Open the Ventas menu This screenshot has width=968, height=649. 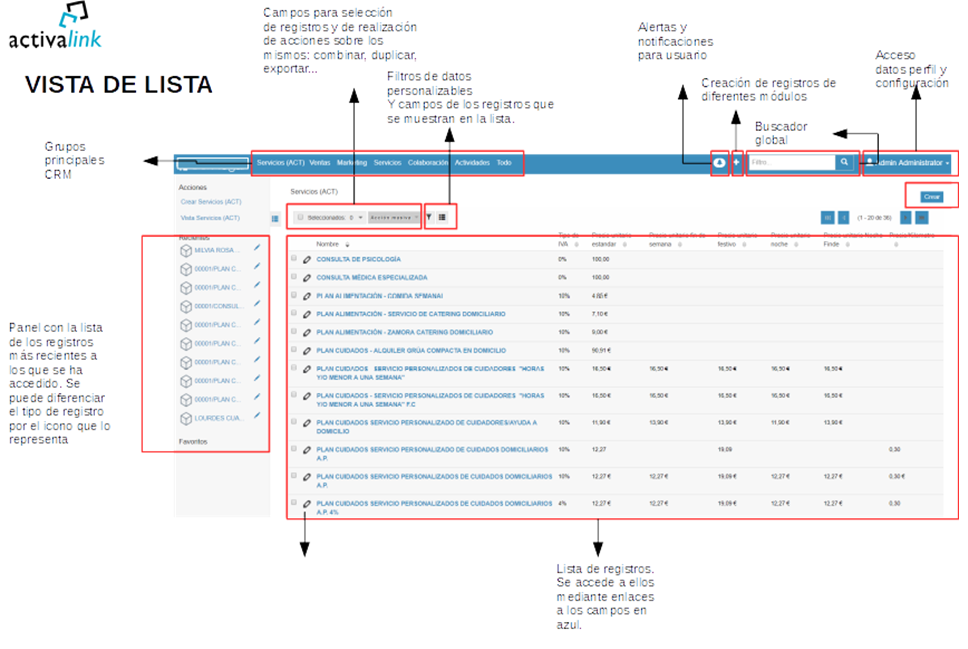tap(320, 163)
